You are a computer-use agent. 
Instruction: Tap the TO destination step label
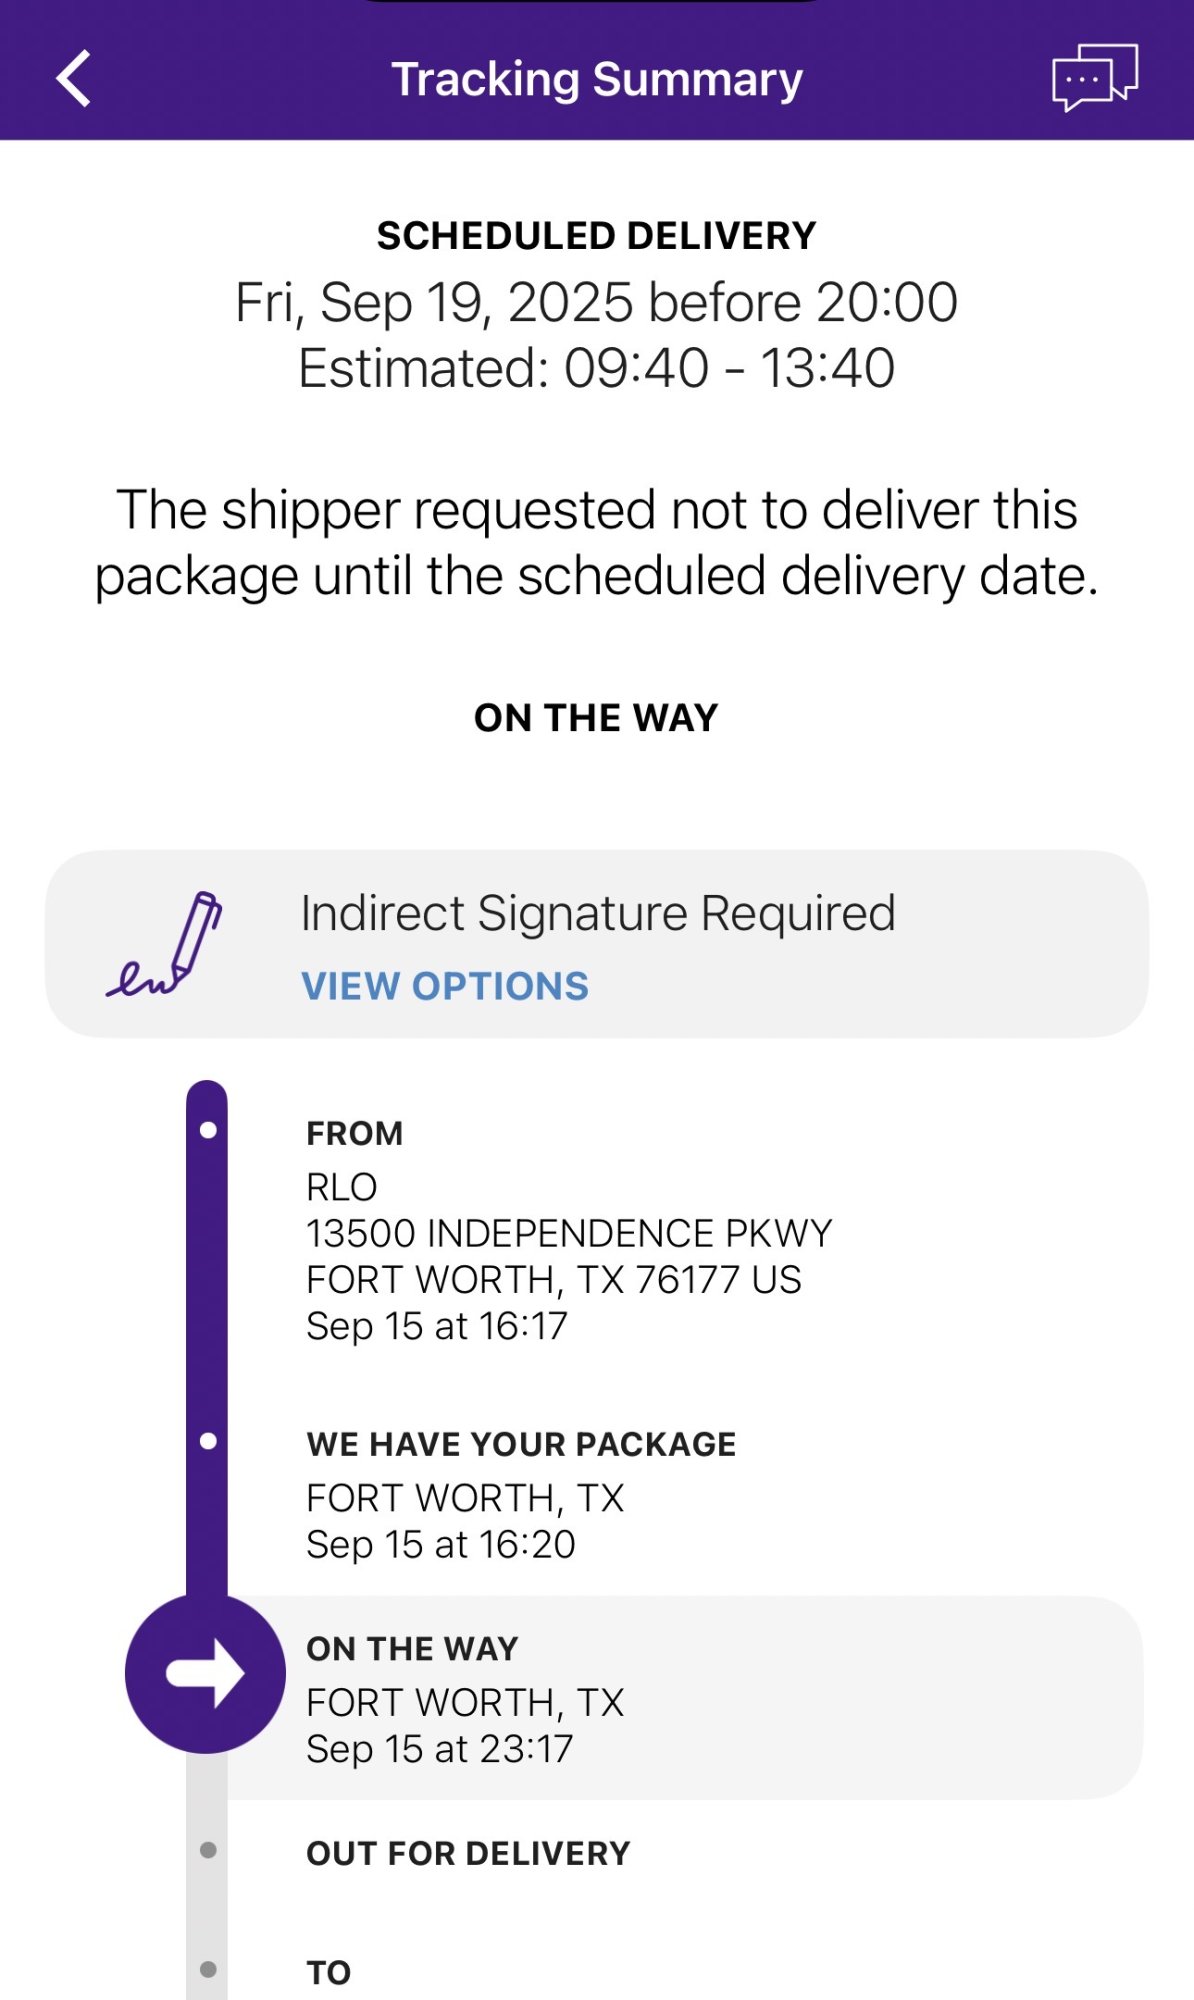329,1972
